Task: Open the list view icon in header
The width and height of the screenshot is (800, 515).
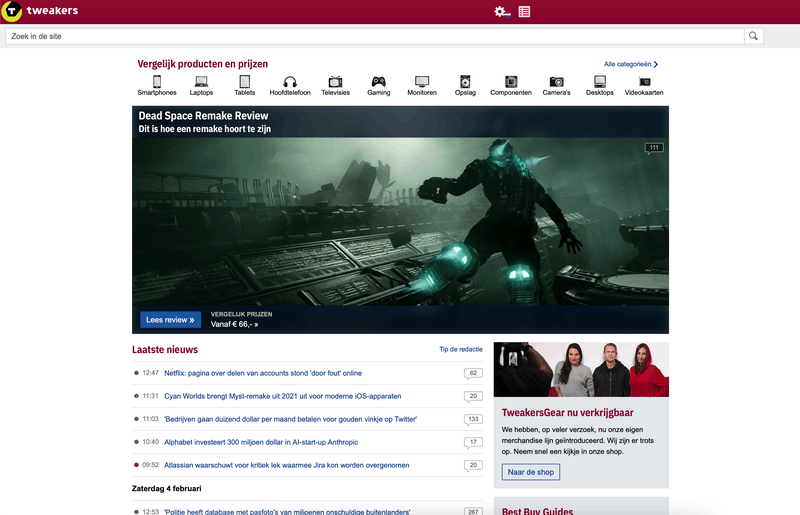Action: (x=524, y=11)
